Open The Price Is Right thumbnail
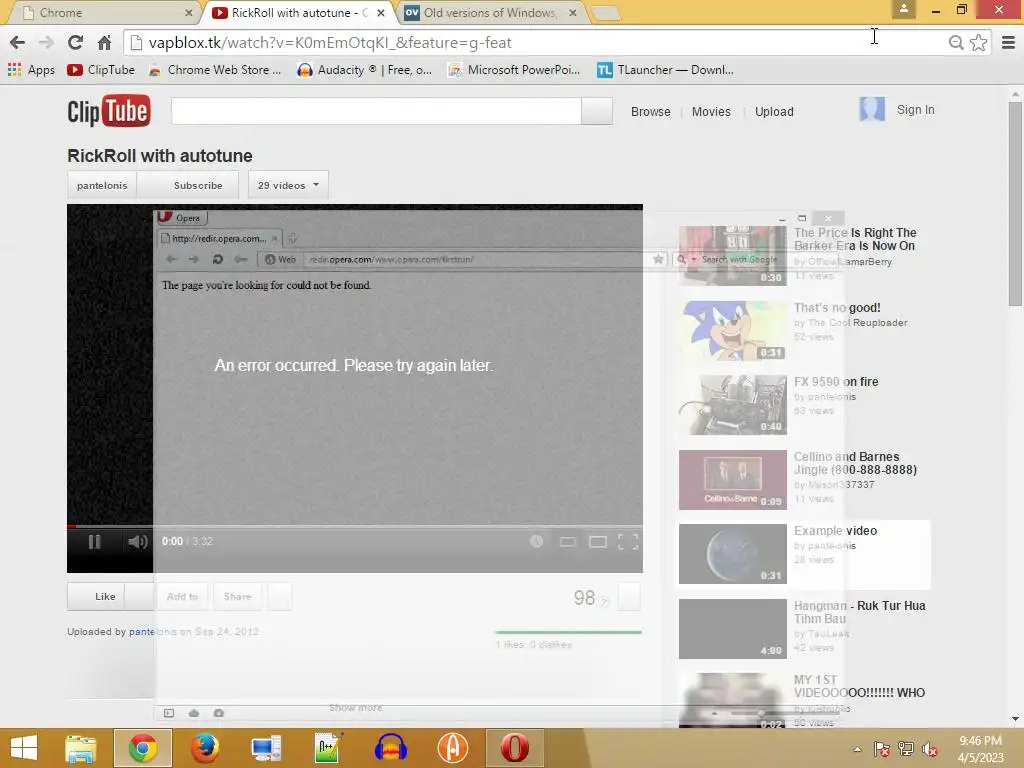This screenshot has height=768, width=1024. [733, 255]
